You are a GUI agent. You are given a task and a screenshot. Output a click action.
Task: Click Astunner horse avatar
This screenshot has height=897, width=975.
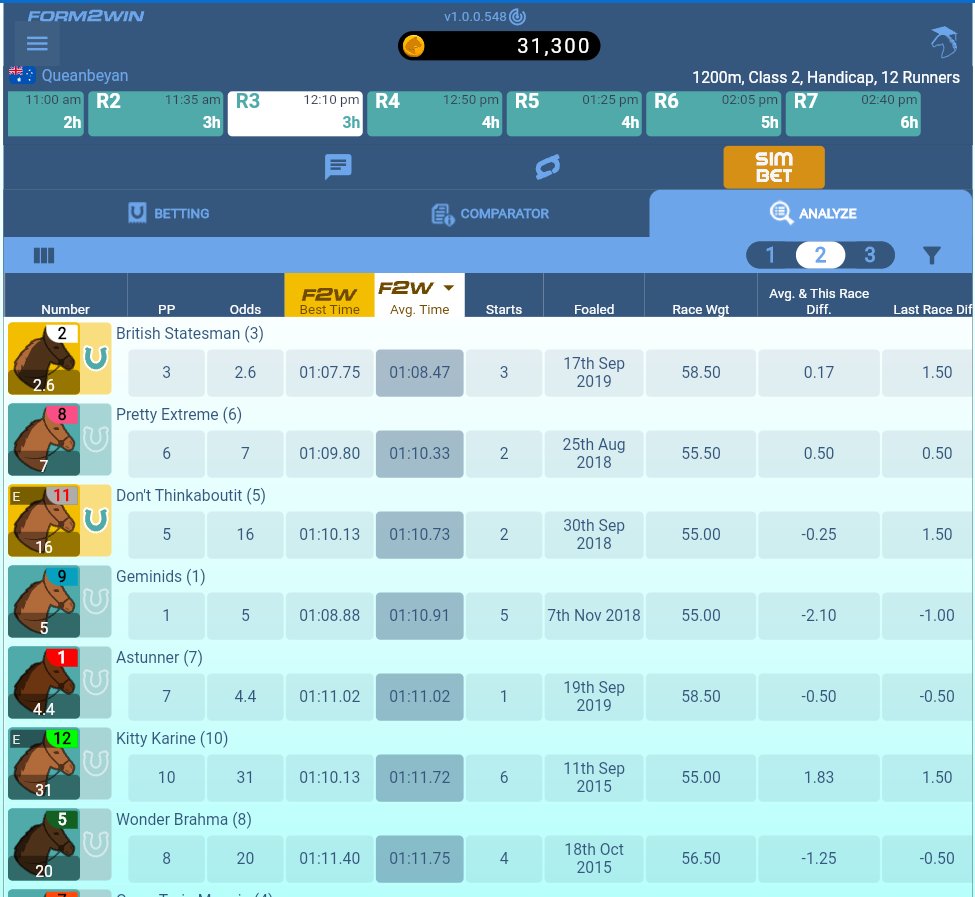(x=44, y=683)
